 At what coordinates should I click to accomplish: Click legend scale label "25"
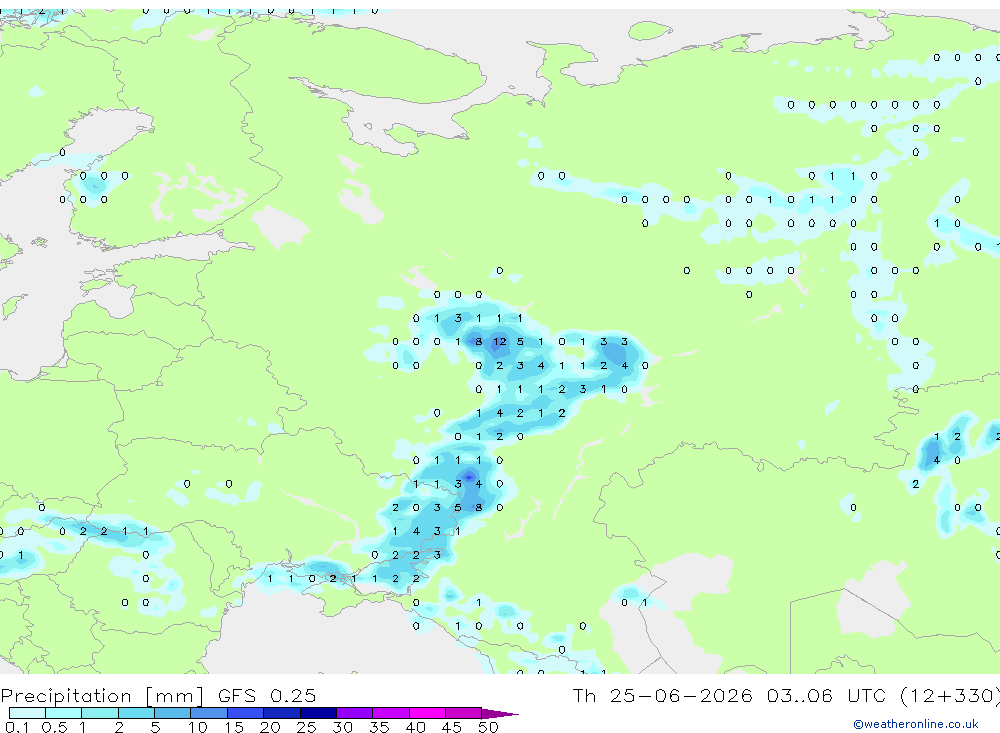pyautogui.click(x=306, y=727)
